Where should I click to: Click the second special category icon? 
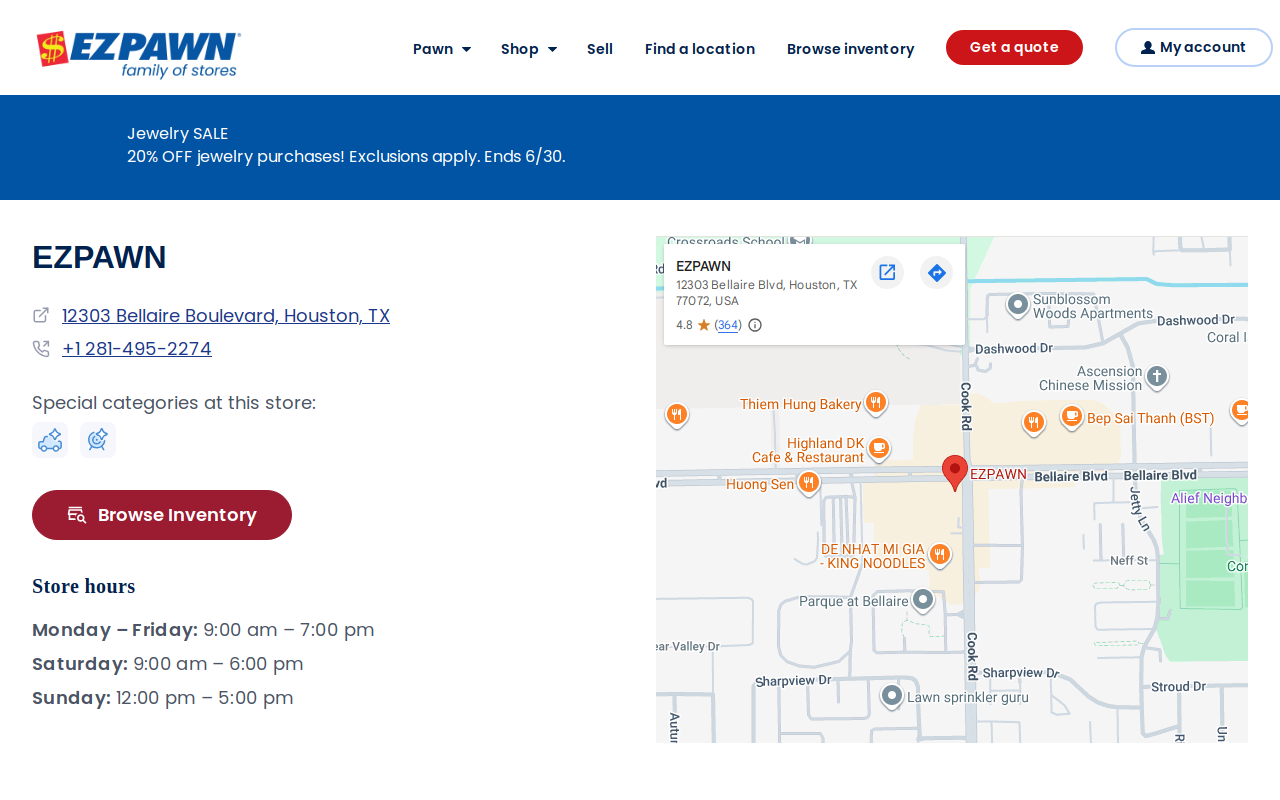[98, 440]
